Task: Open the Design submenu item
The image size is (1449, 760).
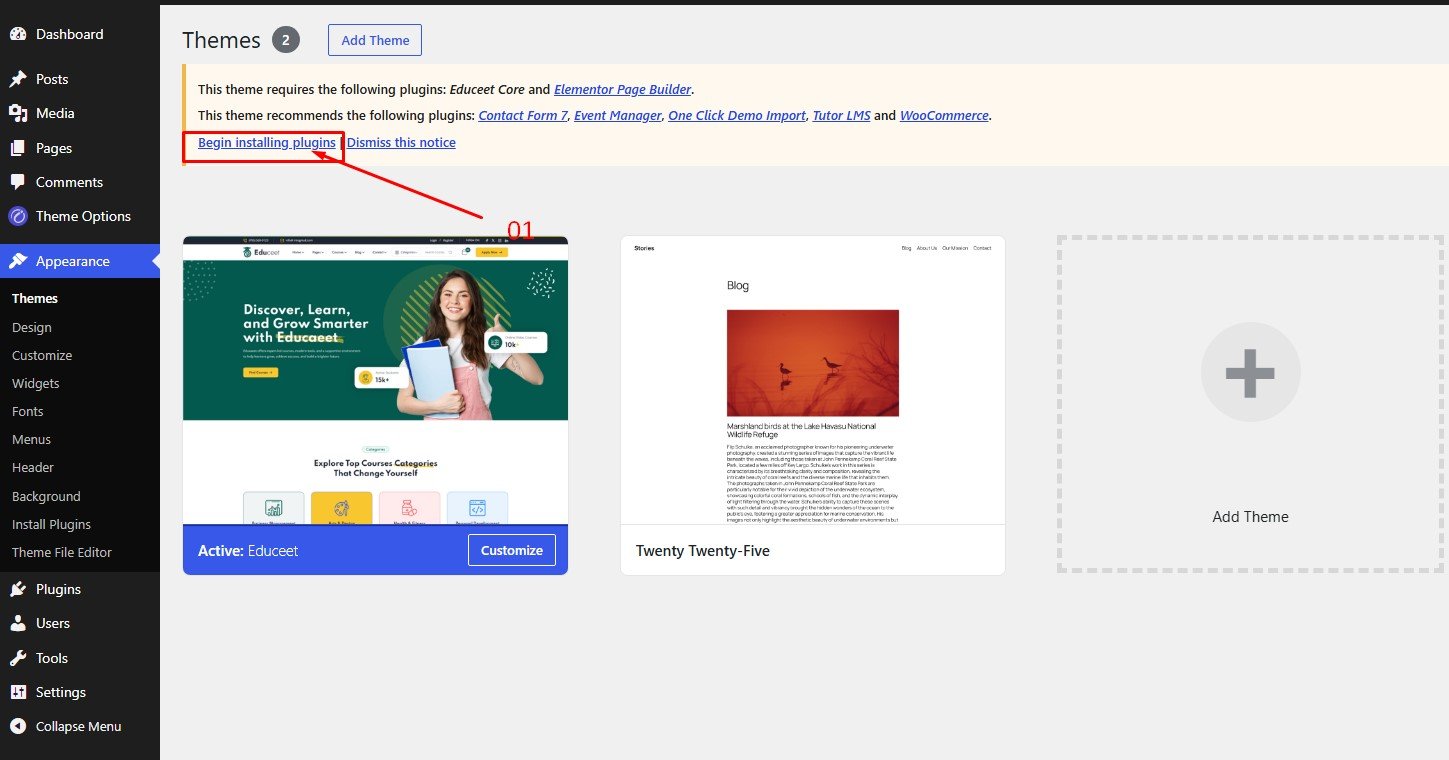Action: 32,327
